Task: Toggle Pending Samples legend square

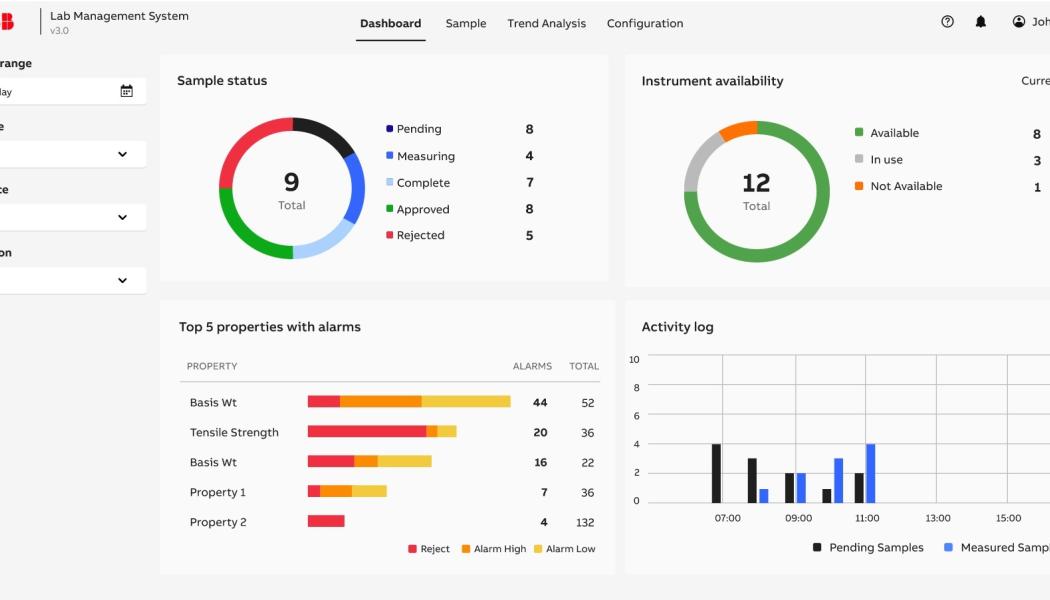Action: click(817, 547)
